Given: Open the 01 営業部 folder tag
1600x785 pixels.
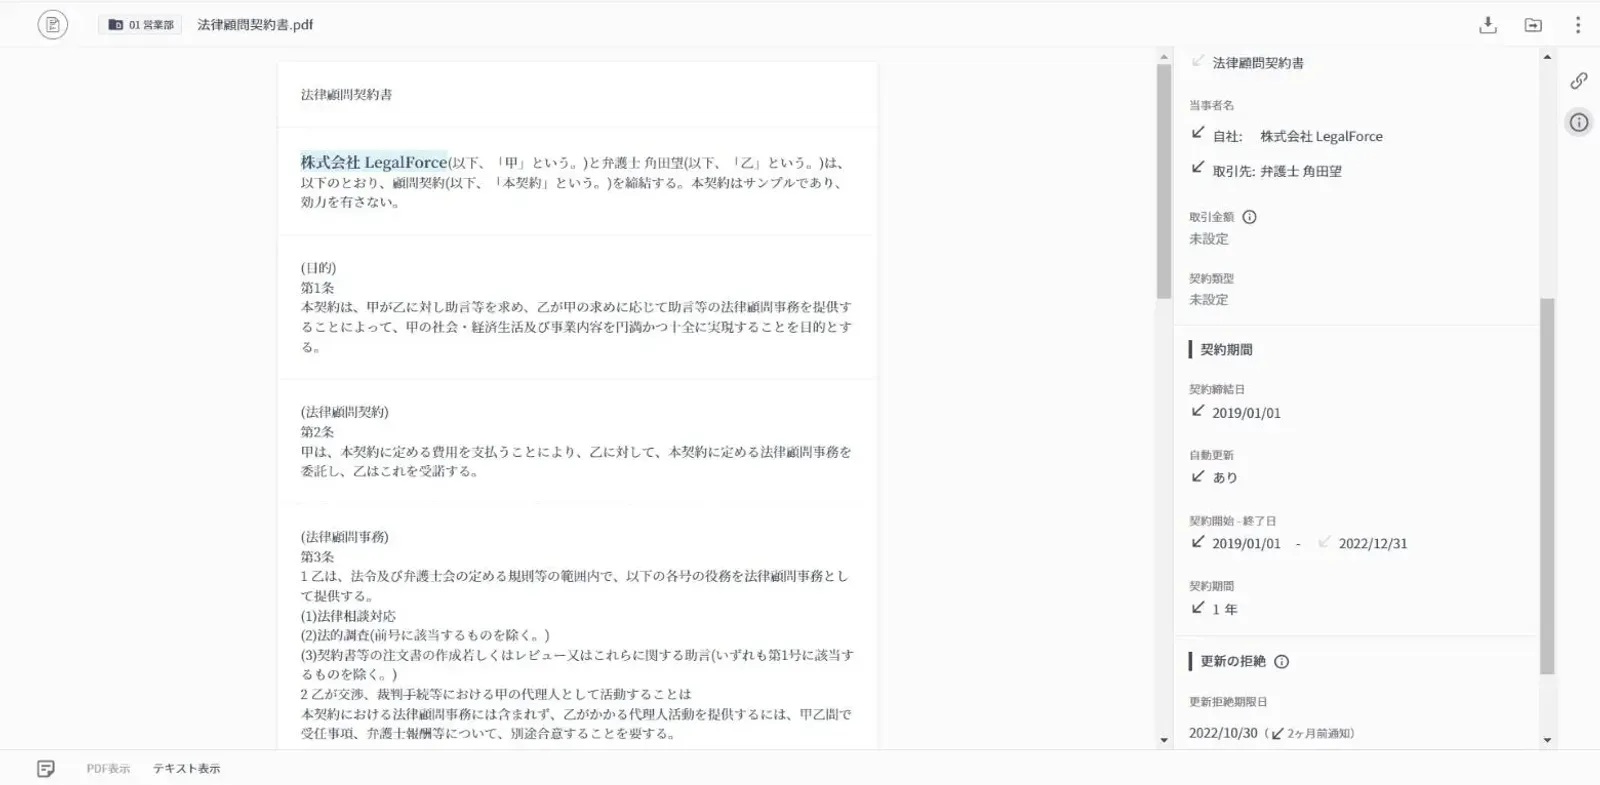Looking at the screenshot, I should [141, 25].
